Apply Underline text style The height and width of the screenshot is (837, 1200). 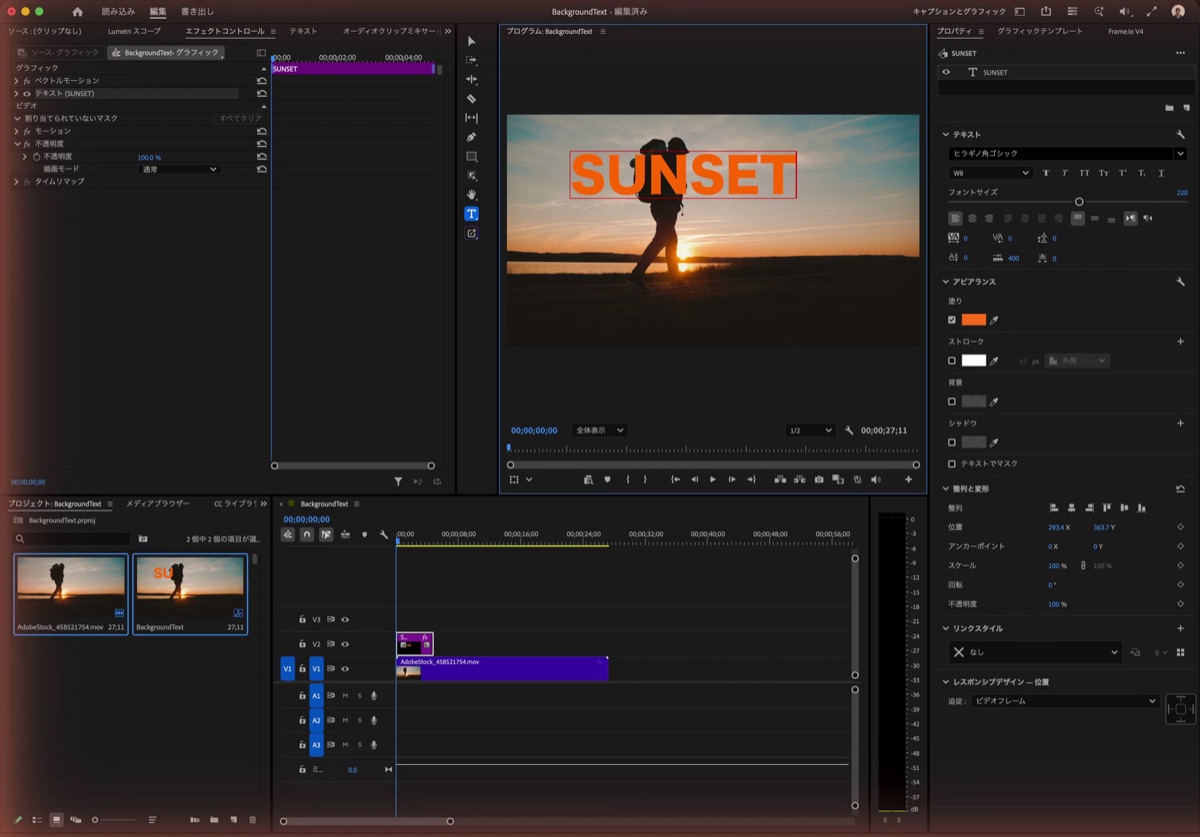click(1161, 173)
